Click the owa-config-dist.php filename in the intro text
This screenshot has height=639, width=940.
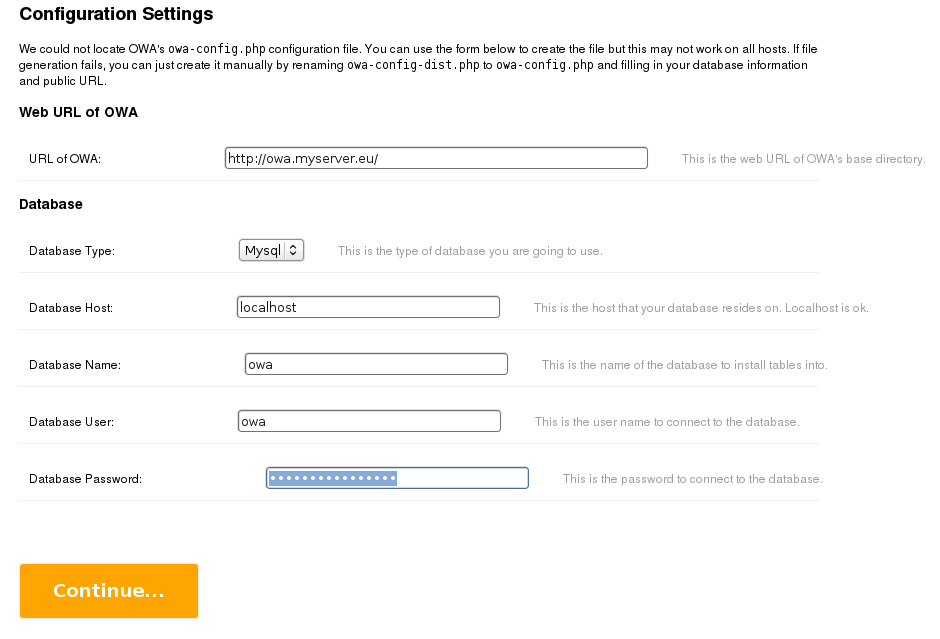(x=413, y=65)
